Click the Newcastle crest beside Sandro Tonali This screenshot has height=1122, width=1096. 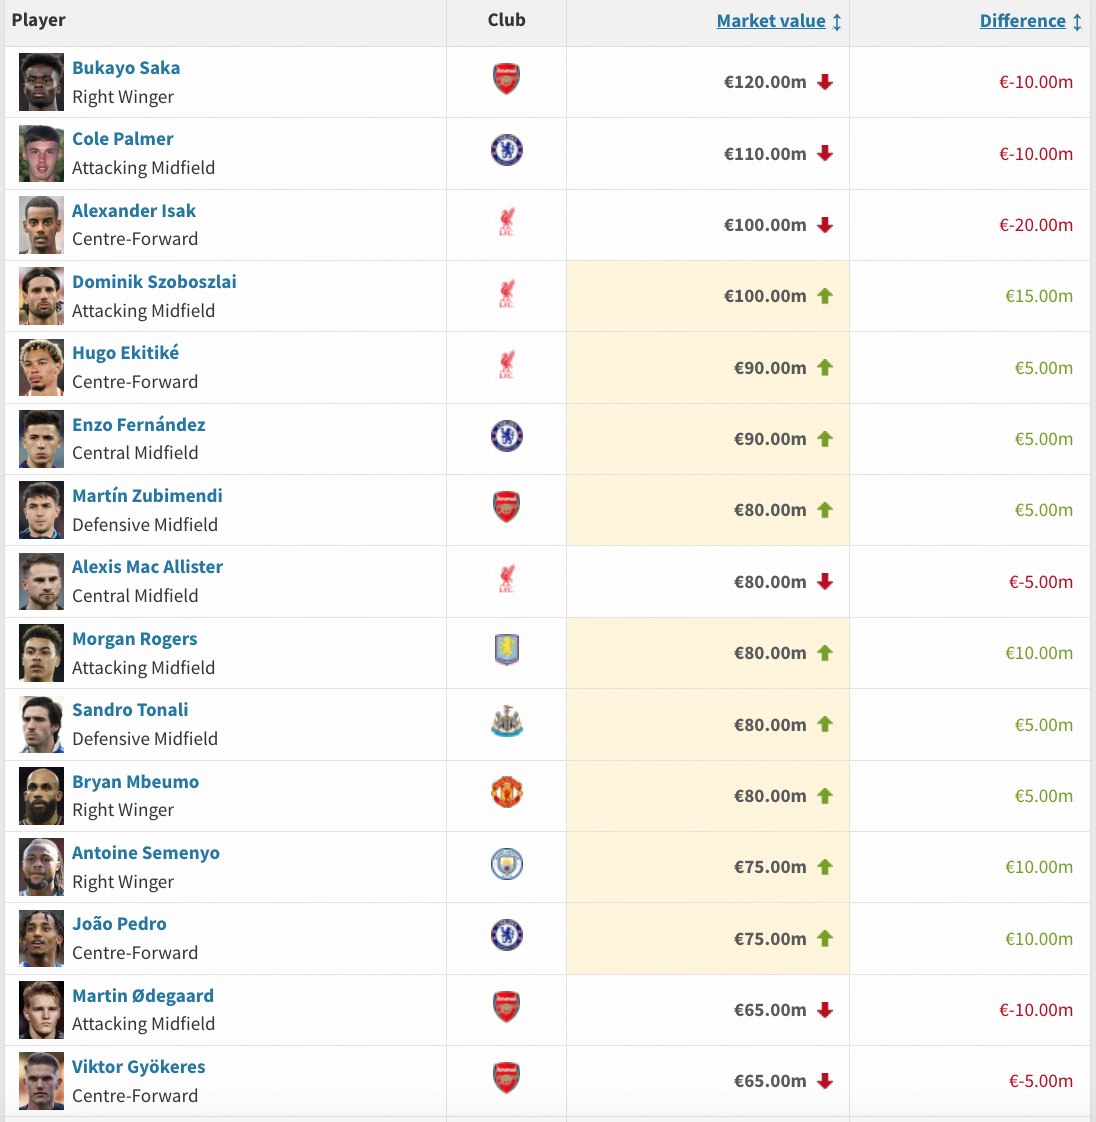(x=507, y=722)
